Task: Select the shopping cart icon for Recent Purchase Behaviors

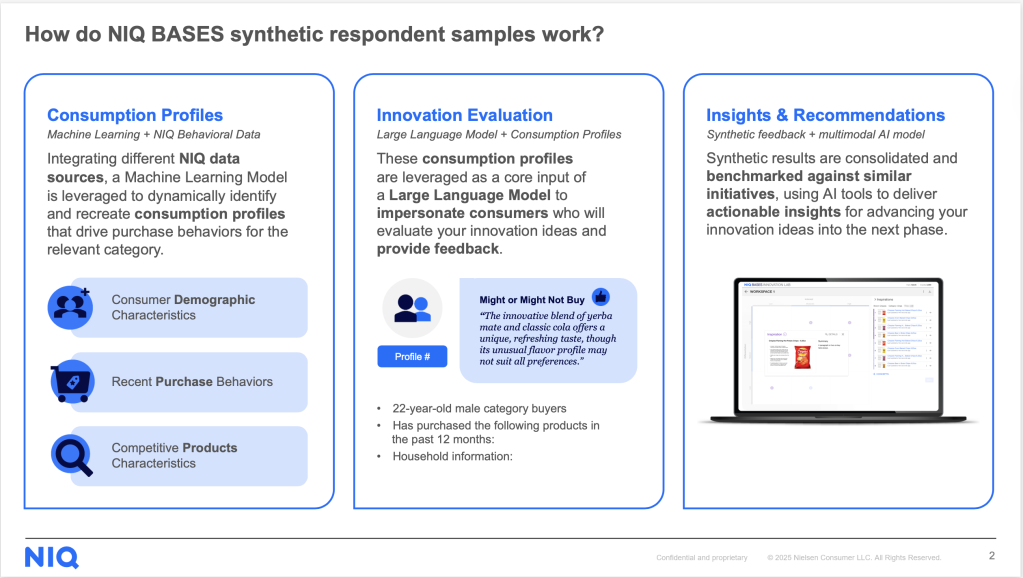Action: point(69,382)
